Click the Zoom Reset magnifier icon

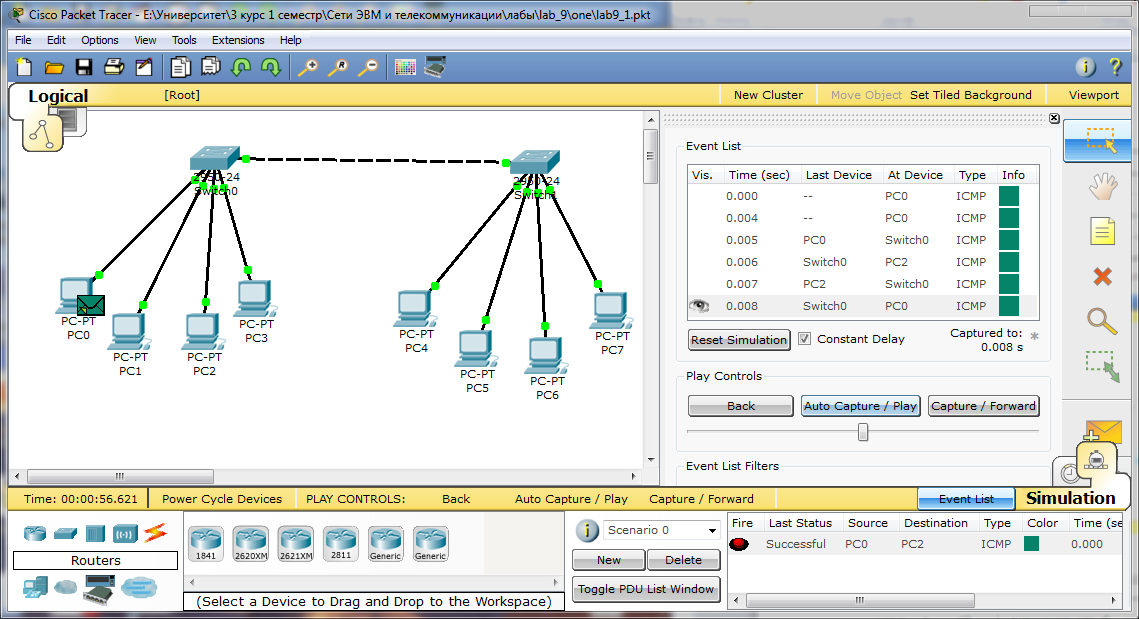[338, 68]
